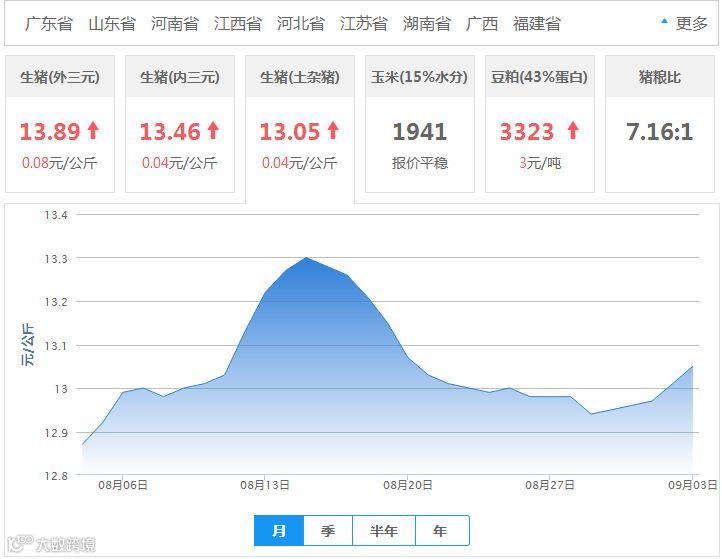Image resolution: width=722 pixels, height=559 pixels.
Task: Go to 福建省 province
Action: click(537, 23)
